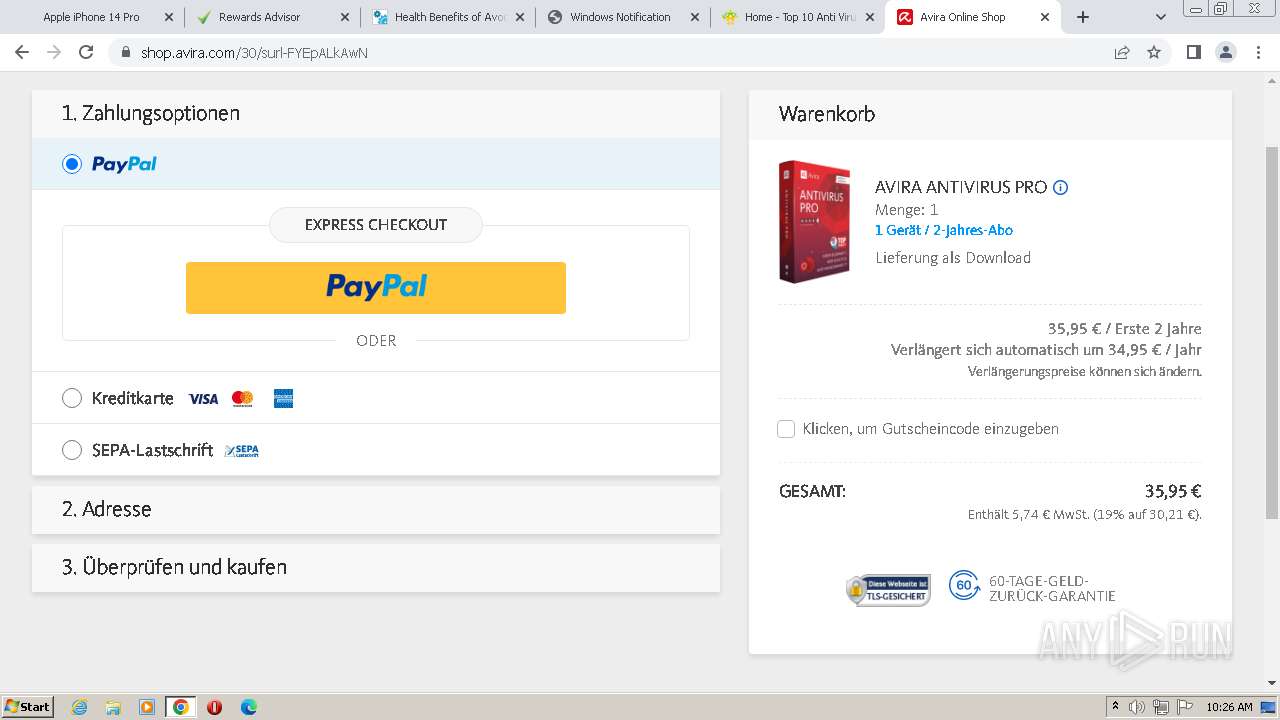Screen dimensions: 1280x720
Task: Go forward to the next page
Action: pos(54,52)
